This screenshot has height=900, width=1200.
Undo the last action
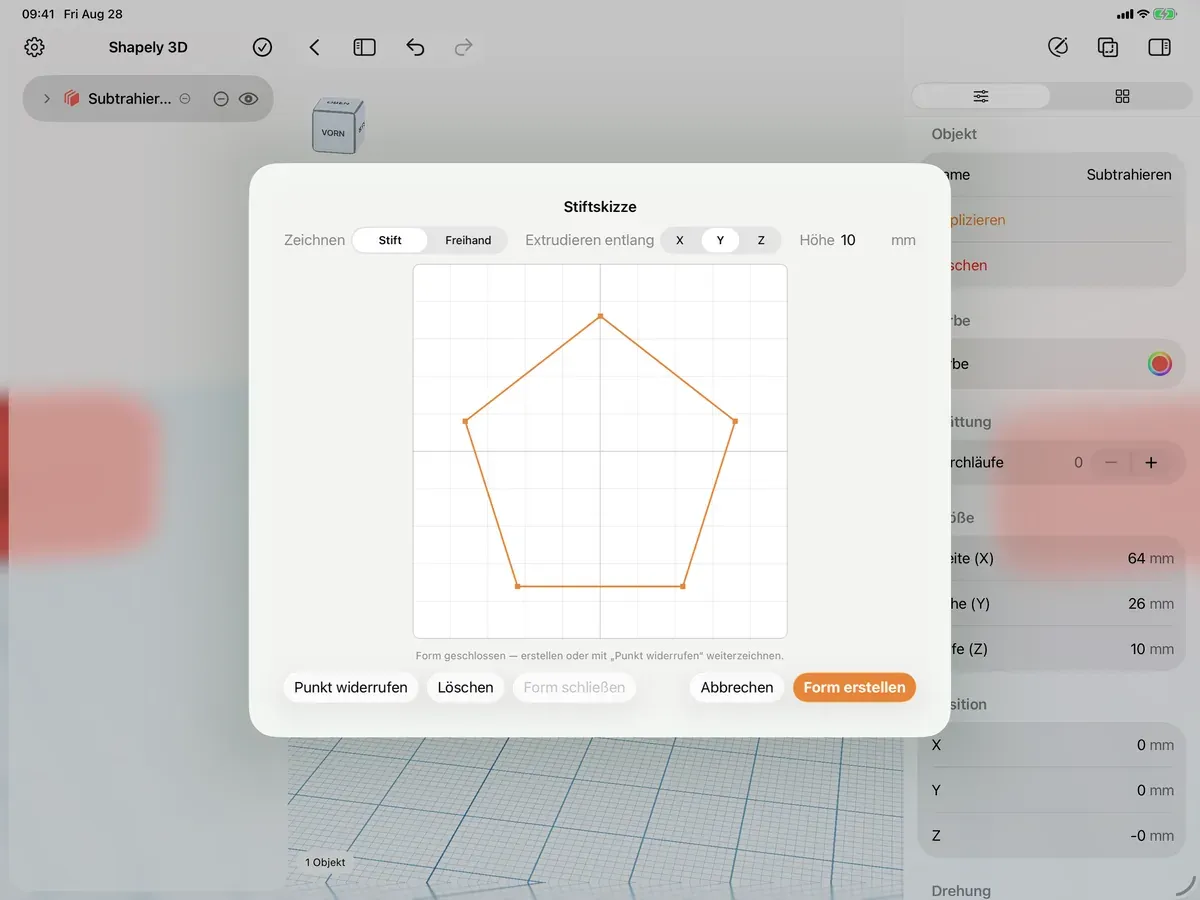[x=415, y=47]
